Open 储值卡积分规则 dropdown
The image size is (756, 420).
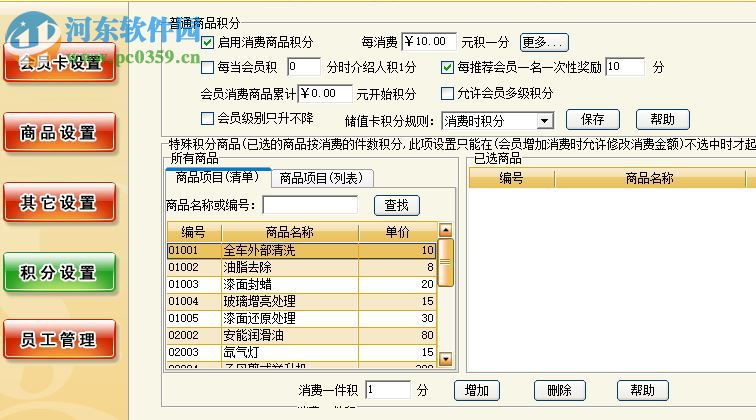click(545, 121)
